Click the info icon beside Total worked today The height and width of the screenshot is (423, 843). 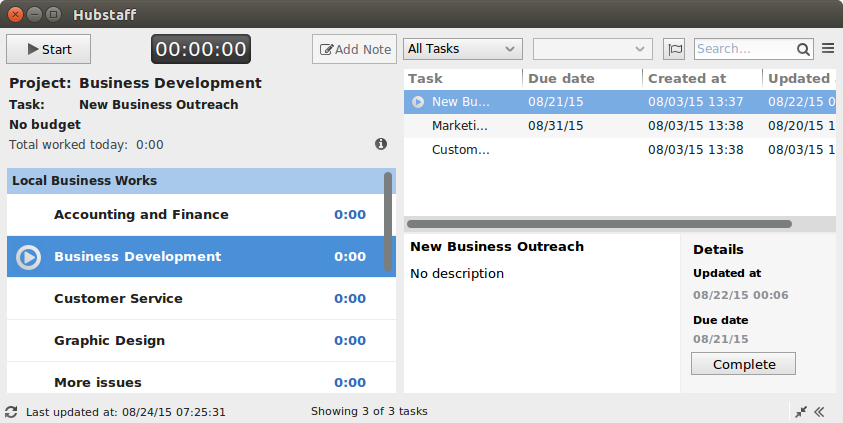point(381,144)
